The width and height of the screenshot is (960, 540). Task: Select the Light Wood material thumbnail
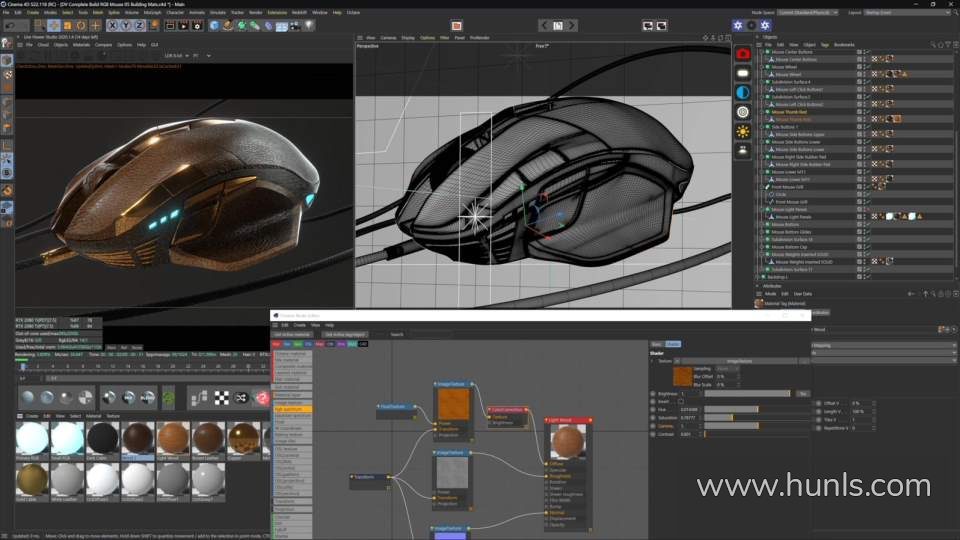(172, 438)
